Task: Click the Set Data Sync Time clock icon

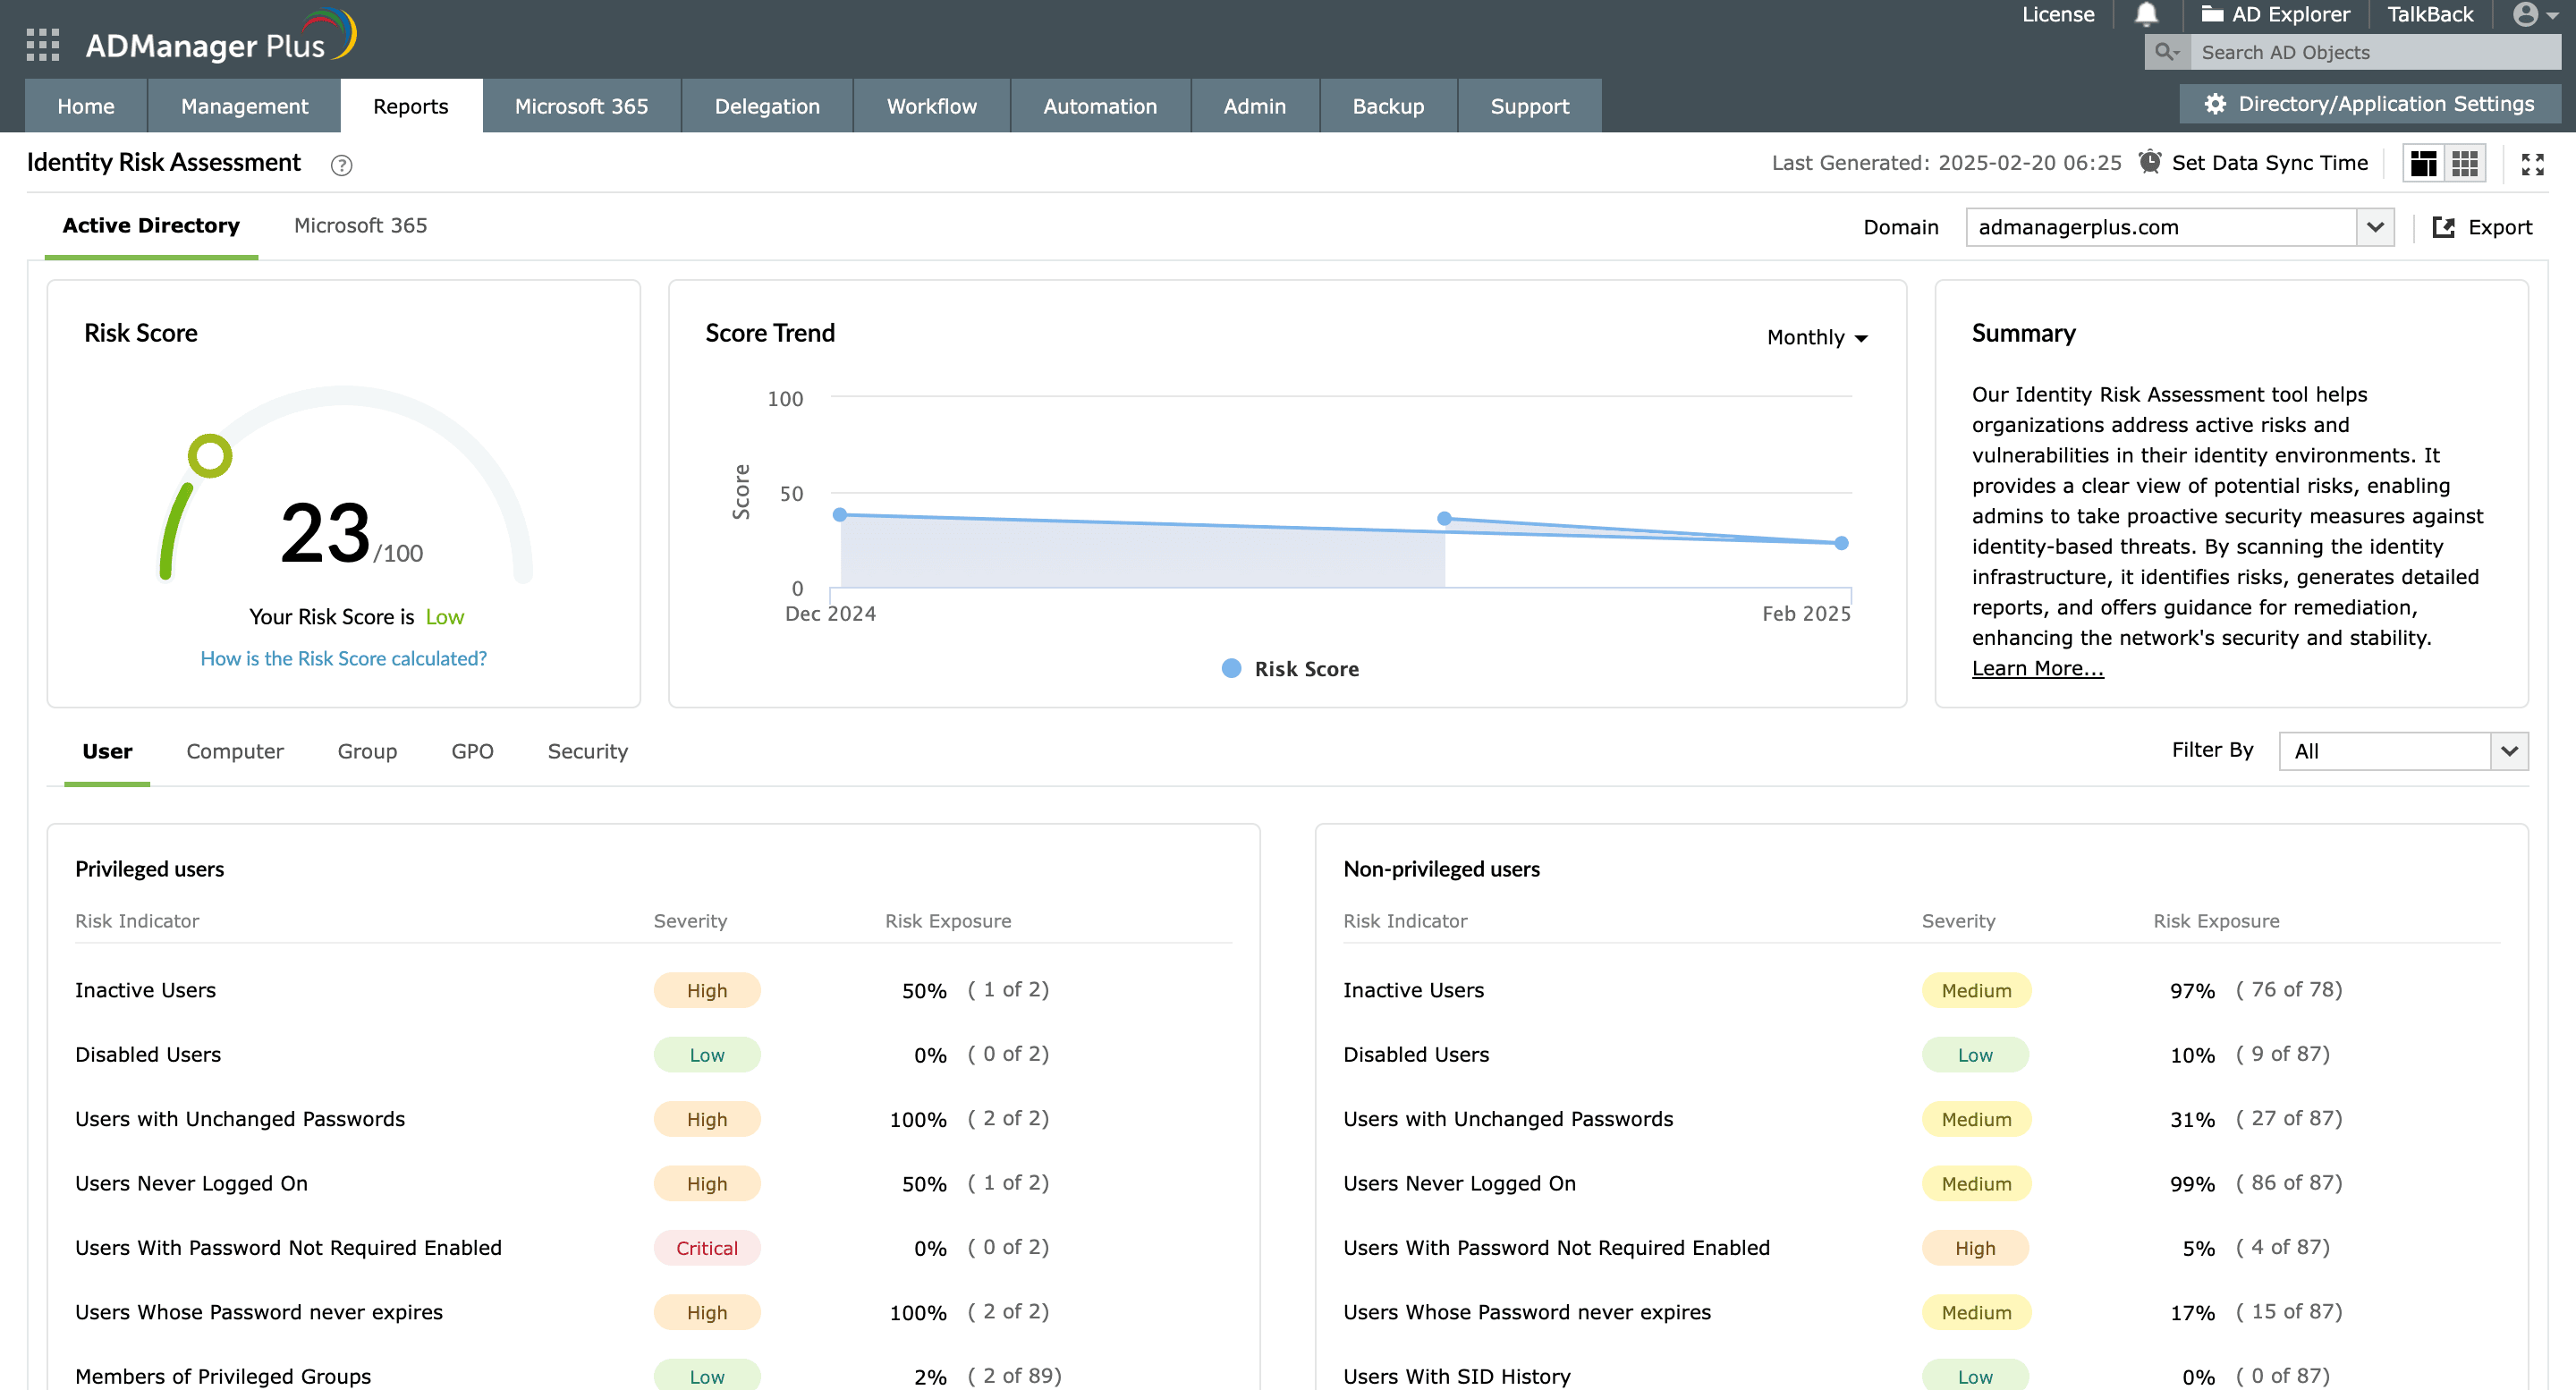Action: point(2150,163)
